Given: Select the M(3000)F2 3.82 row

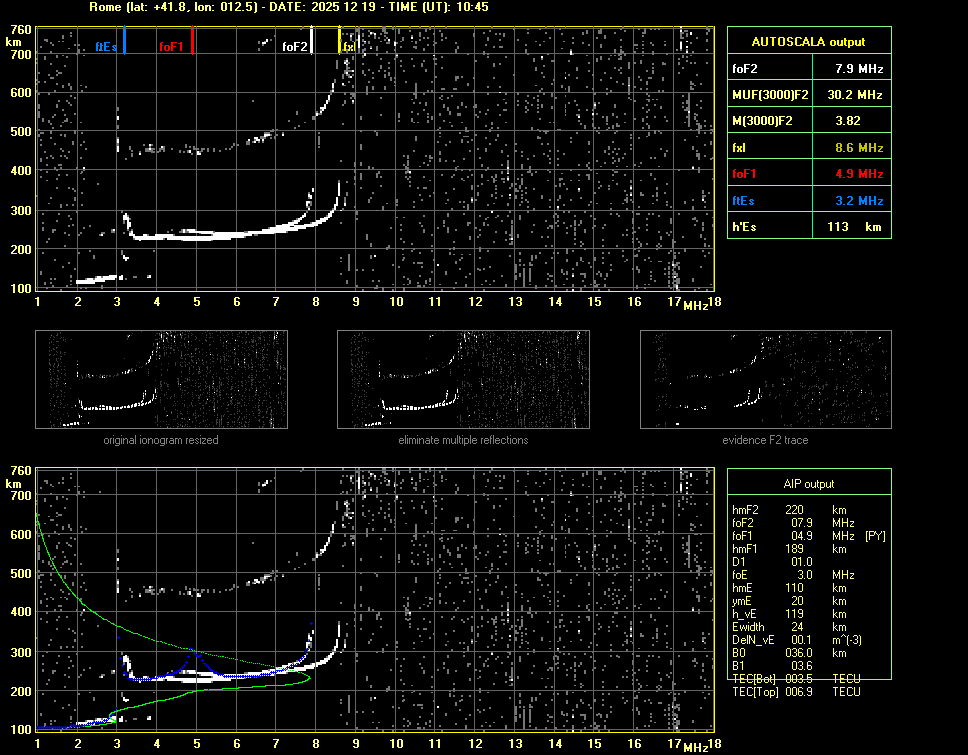Looking at the screenshot, I should (808, 121).
